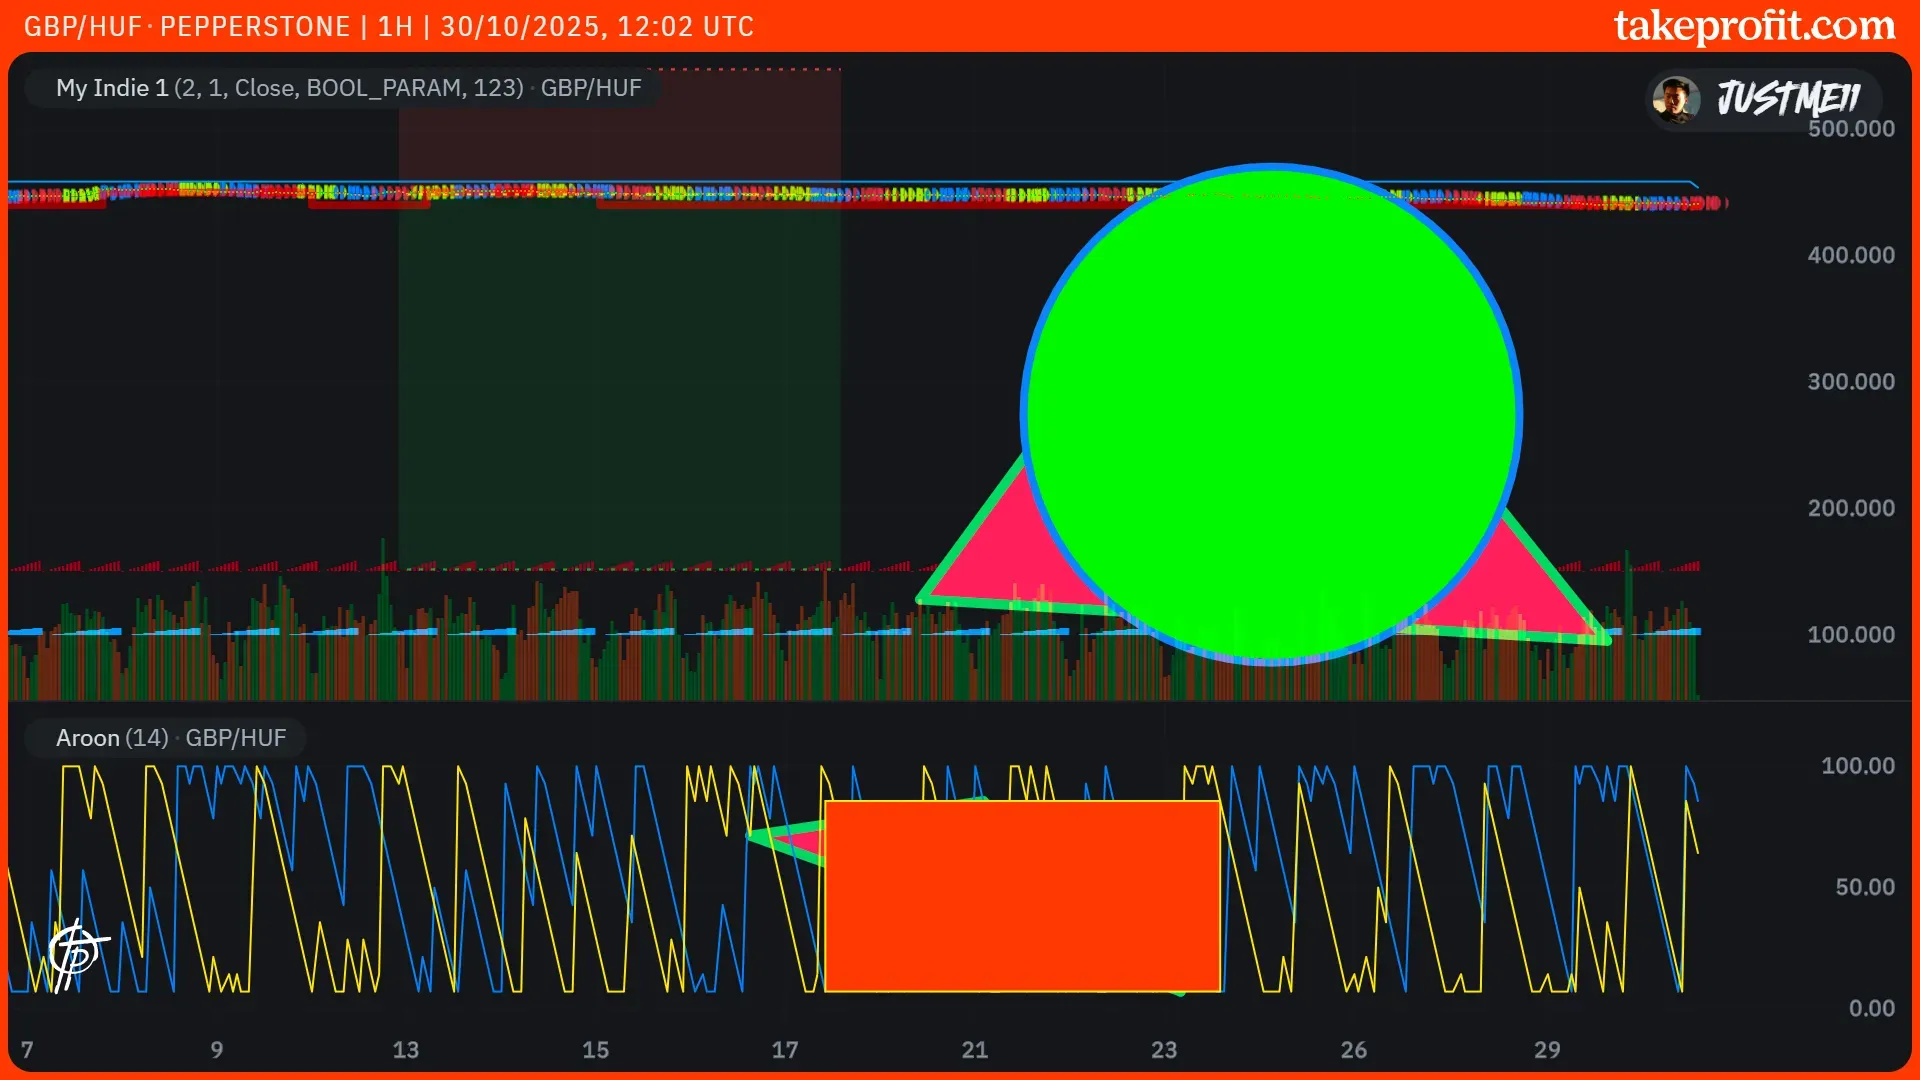
Task: Click date 9 on the time axis
Action: click(217, 1050)
